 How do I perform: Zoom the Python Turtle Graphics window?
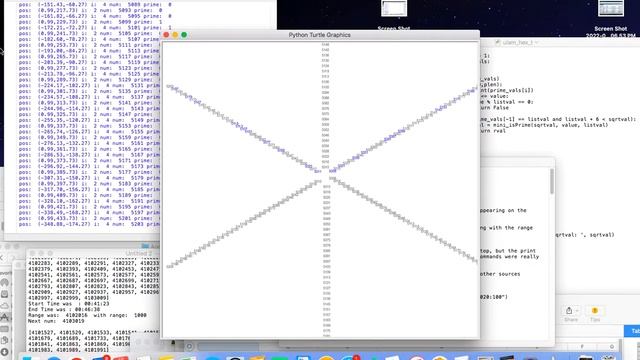[184, 35]
